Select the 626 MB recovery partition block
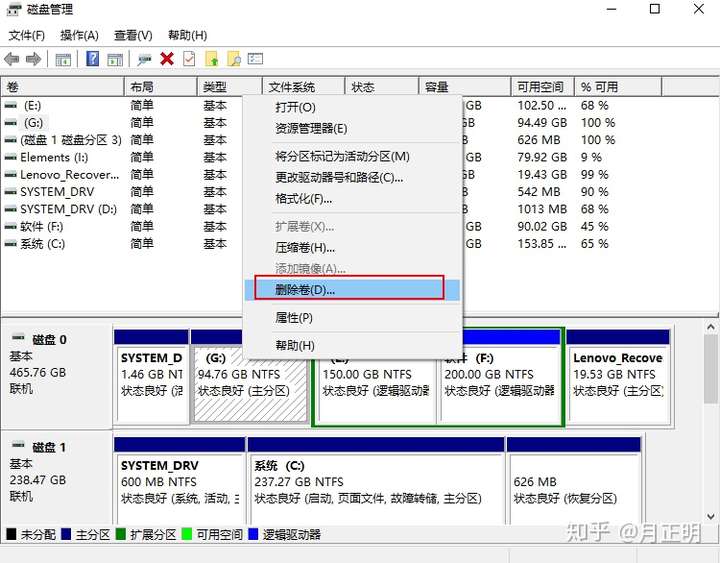720x563 pixels. click(x=574, y=481)
